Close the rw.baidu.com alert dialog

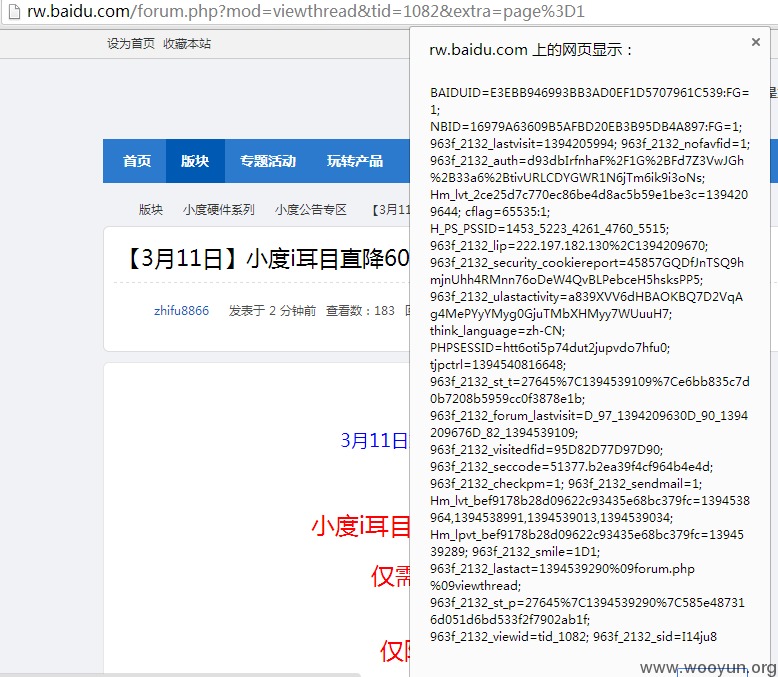pyautogui.click(x=756, y=42)
